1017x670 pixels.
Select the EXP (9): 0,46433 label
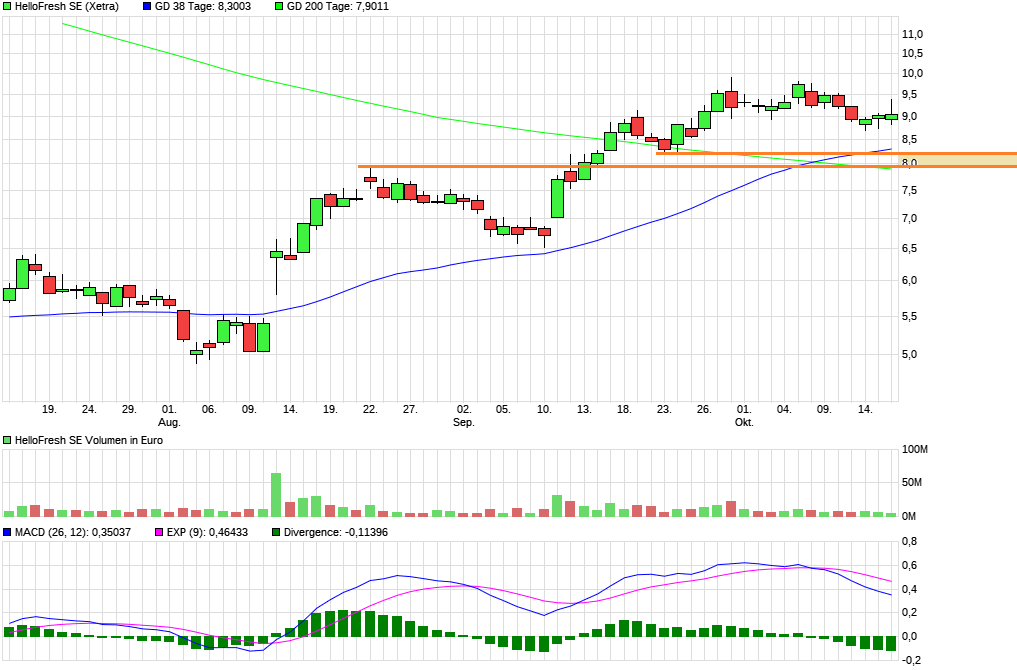[208, 532]
